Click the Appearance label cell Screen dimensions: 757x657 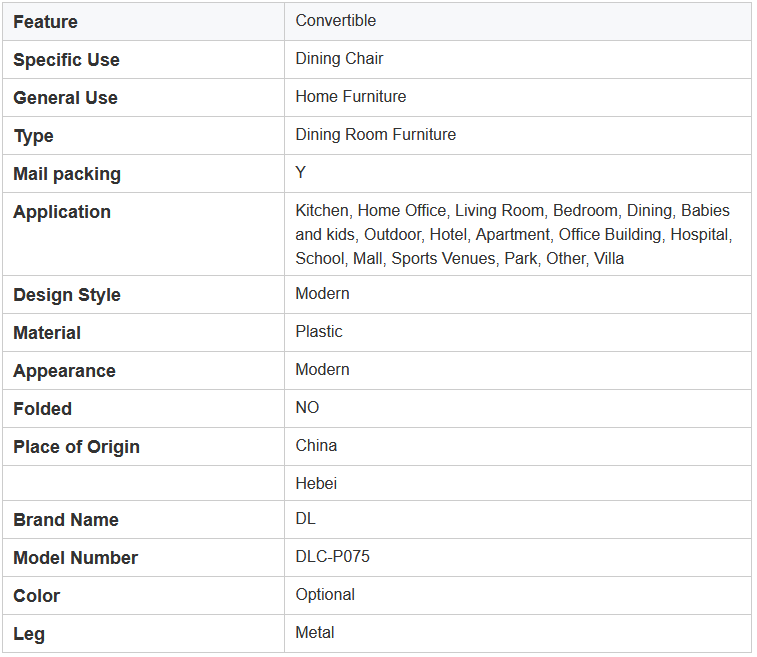(143, 371)
